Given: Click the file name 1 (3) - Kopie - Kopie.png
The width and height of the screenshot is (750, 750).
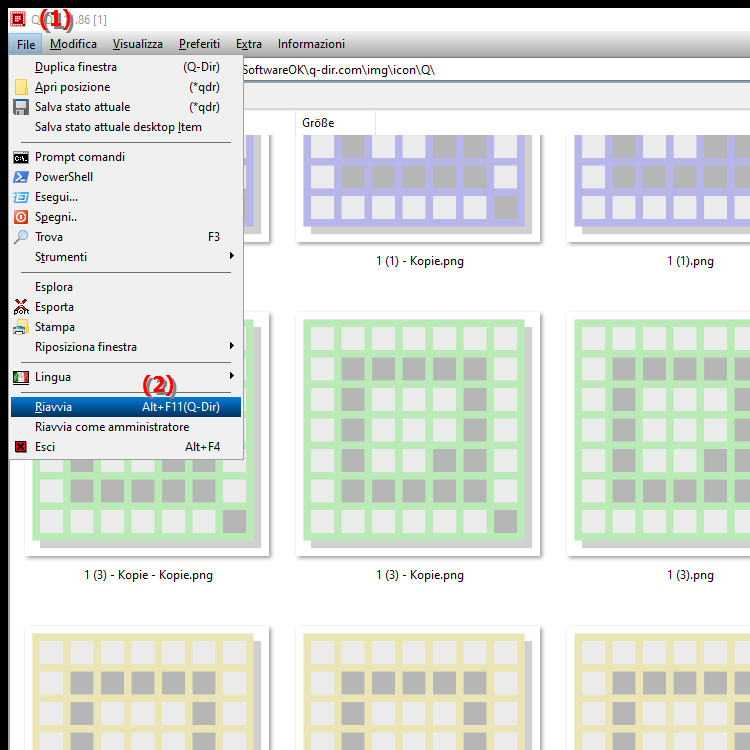Looking at the screenshot, I should tap(149, 575).
